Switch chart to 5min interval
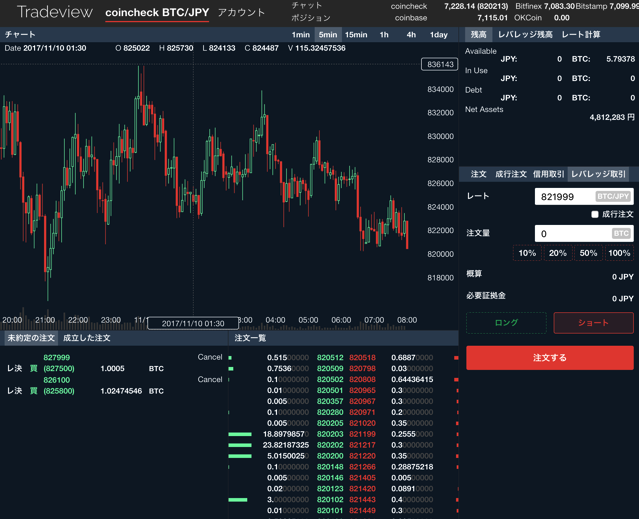The image size is (639, 519). 328,35
